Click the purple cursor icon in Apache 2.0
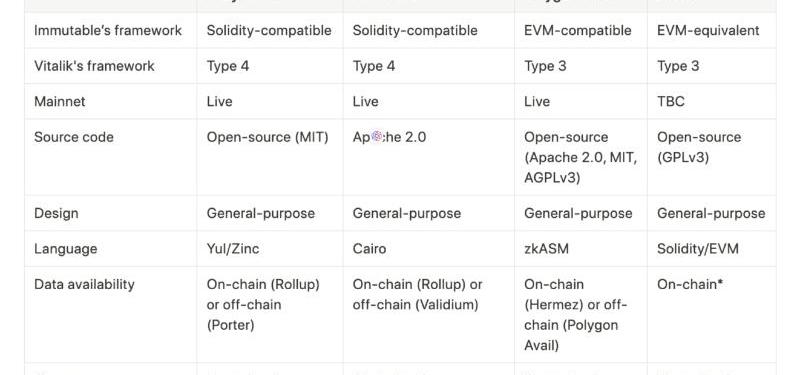Image resolution: width=800 pixels, height=375 pixels. click(x=377, y=136)
